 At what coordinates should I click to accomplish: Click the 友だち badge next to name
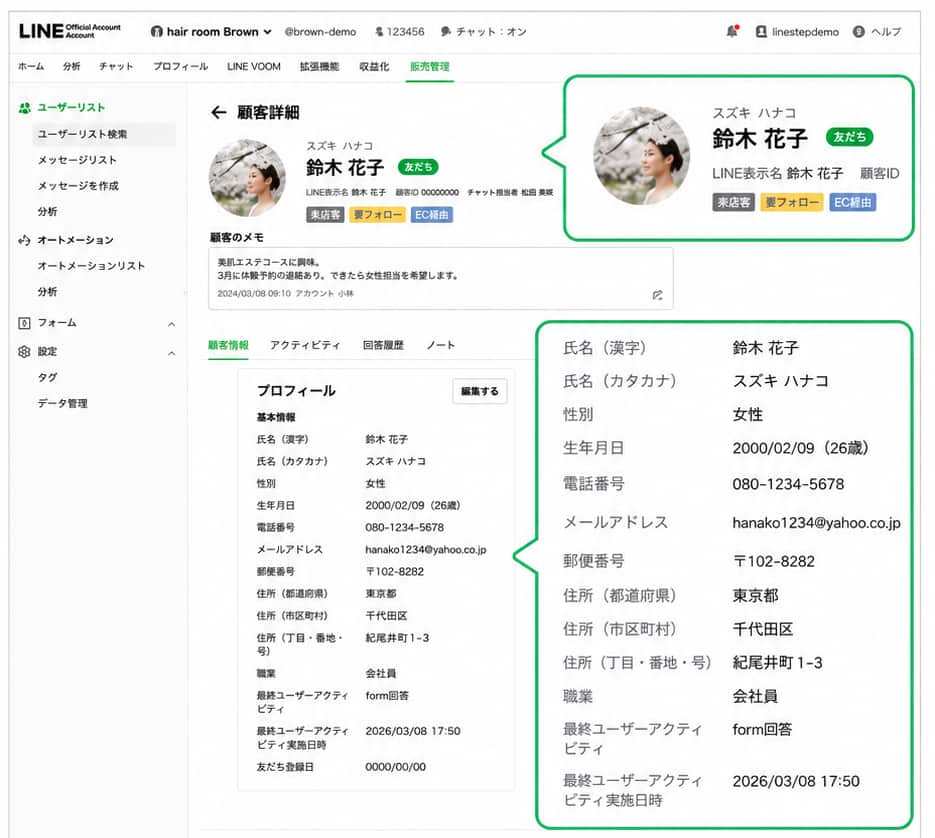tap(418, 167)
